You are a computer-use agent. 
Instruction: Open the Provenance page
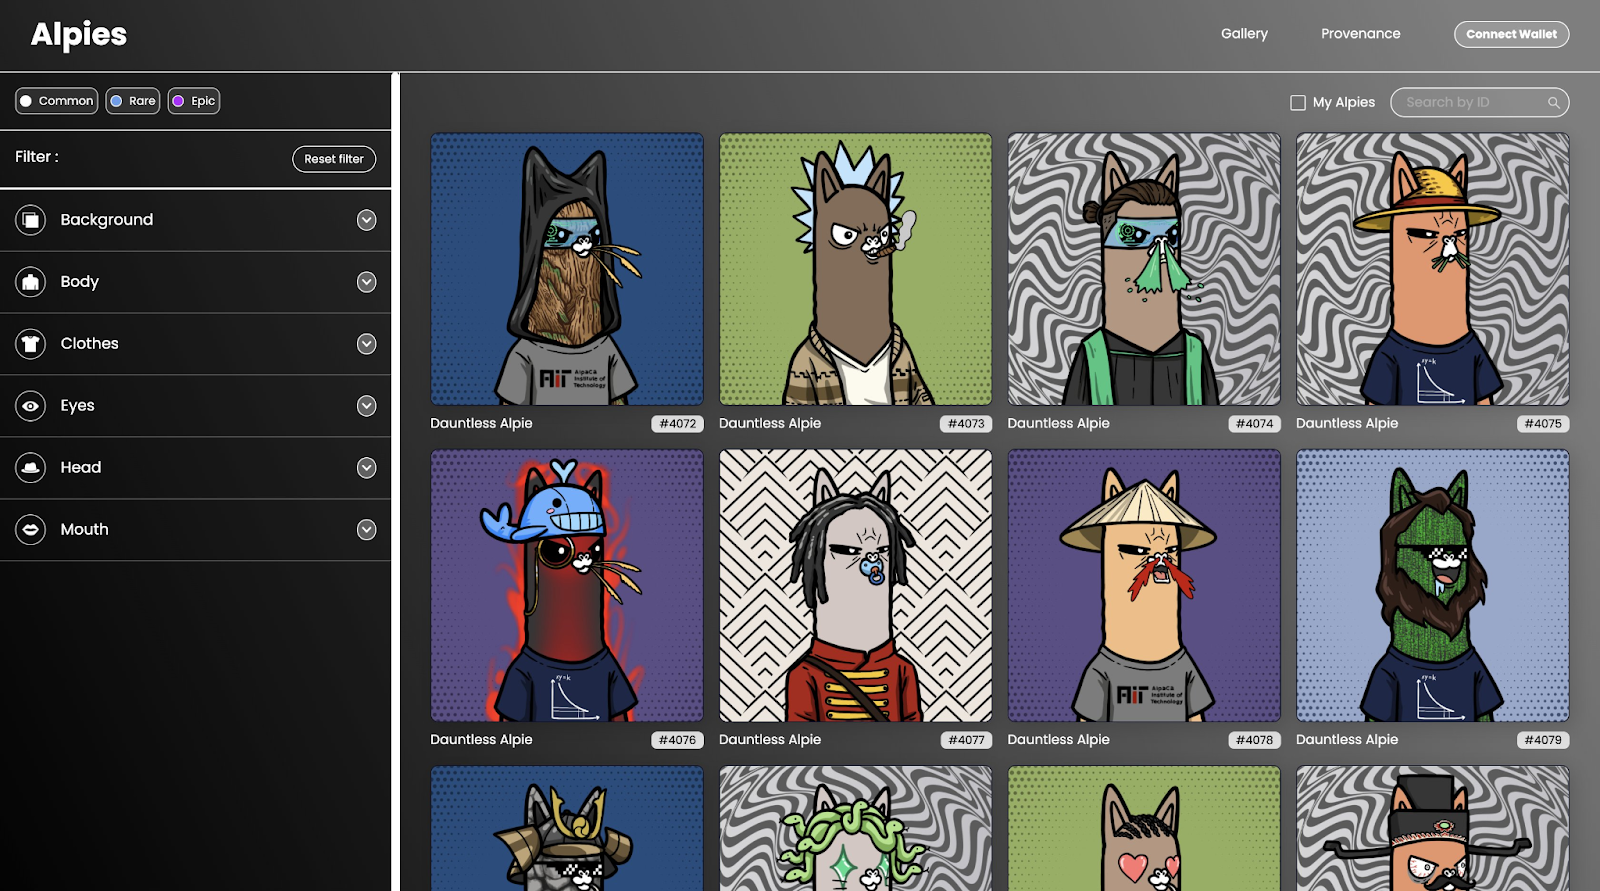coord(1360,34)
